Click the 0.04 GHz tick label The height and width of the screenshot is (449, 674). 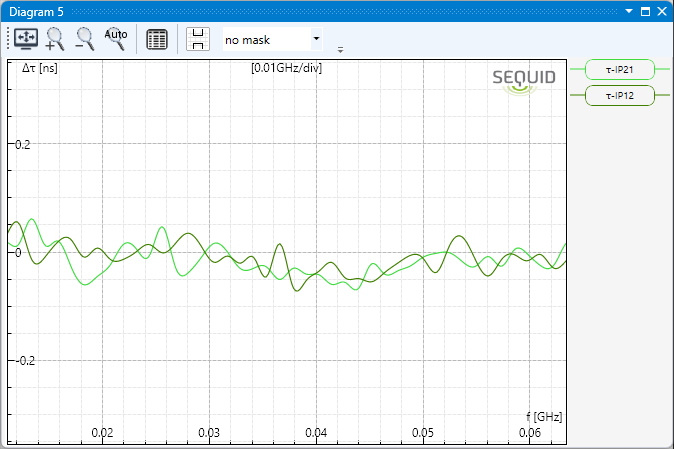(316, 433)
